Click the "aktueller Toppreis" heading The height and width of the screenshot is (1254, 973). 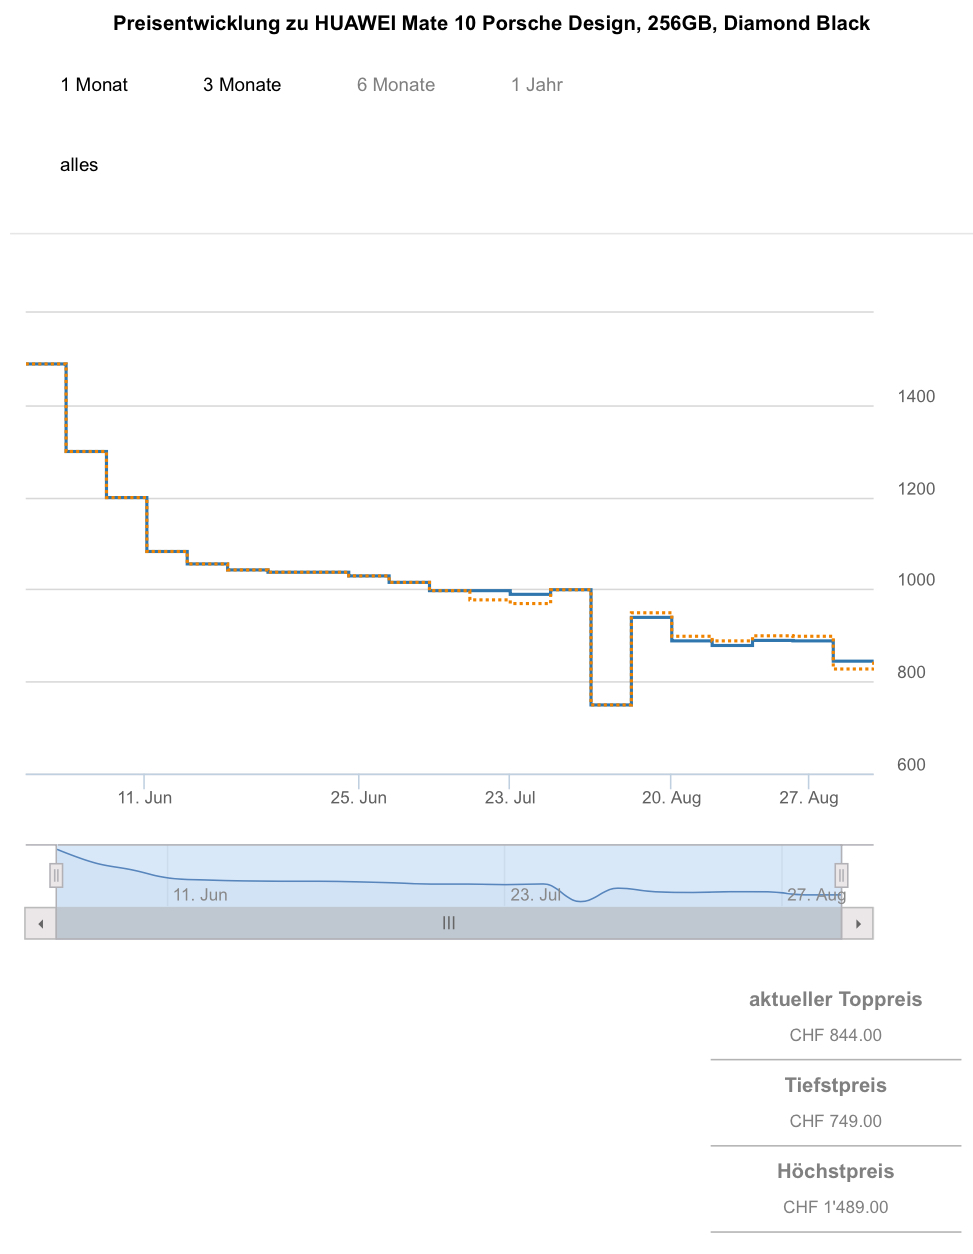[835, 999]
